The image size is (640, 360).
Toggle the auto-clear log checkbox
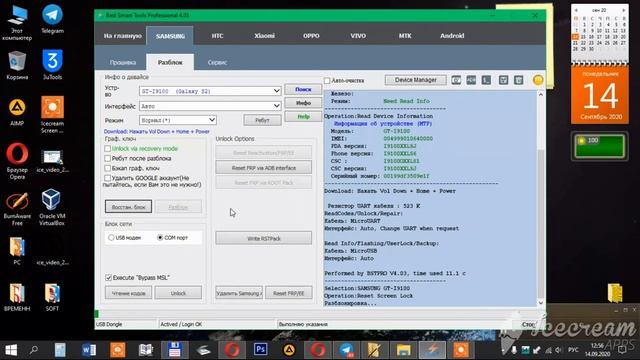(x=327, y=80)
